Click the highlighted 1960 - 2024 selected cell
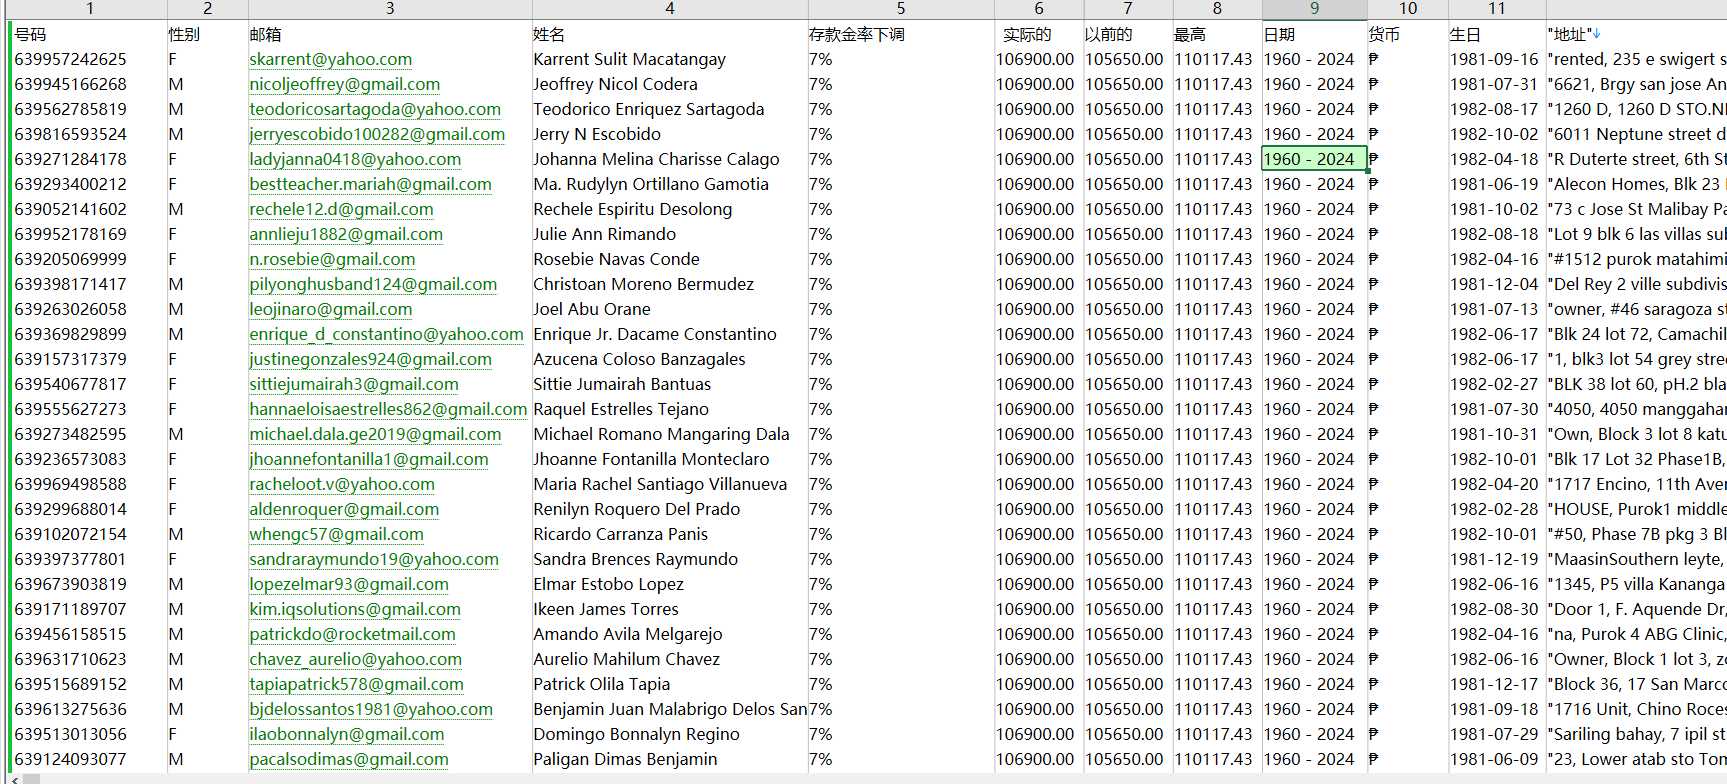1727x784 pixels. click(1314, 159)
